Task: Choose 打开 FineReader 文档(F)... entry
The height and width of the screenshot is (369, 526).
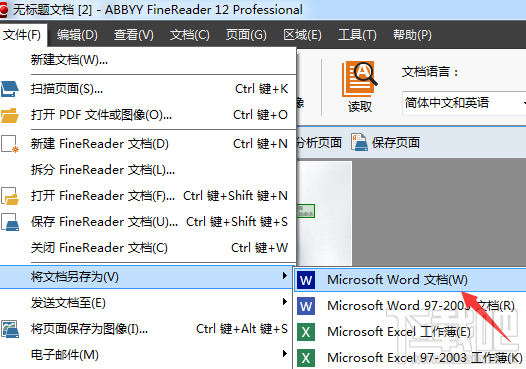Action: coord(148,196)
